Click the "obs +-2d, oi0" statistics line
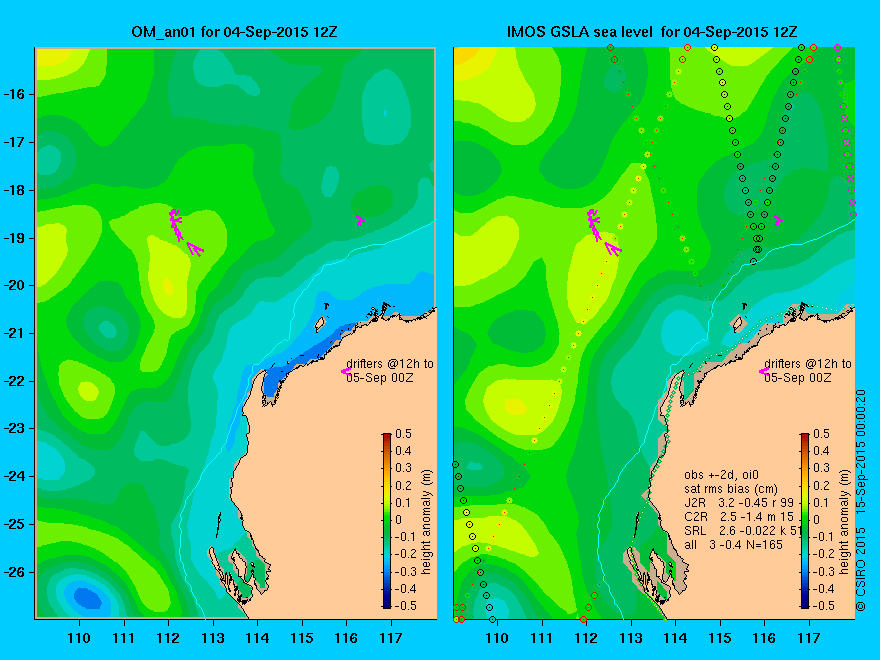880x660 pixels. (721, 475)
